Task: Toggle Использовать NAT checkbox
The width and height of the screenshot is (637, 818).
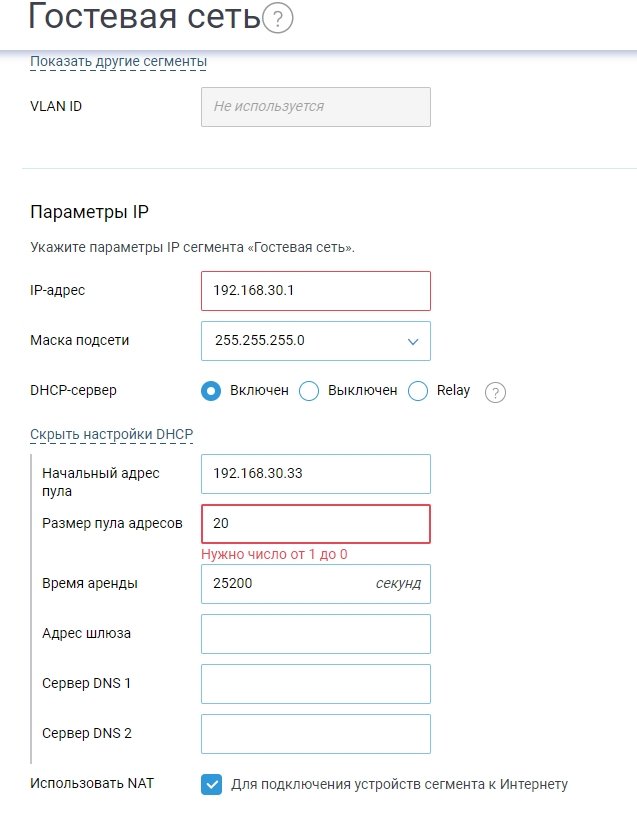Action: point(211,784)
